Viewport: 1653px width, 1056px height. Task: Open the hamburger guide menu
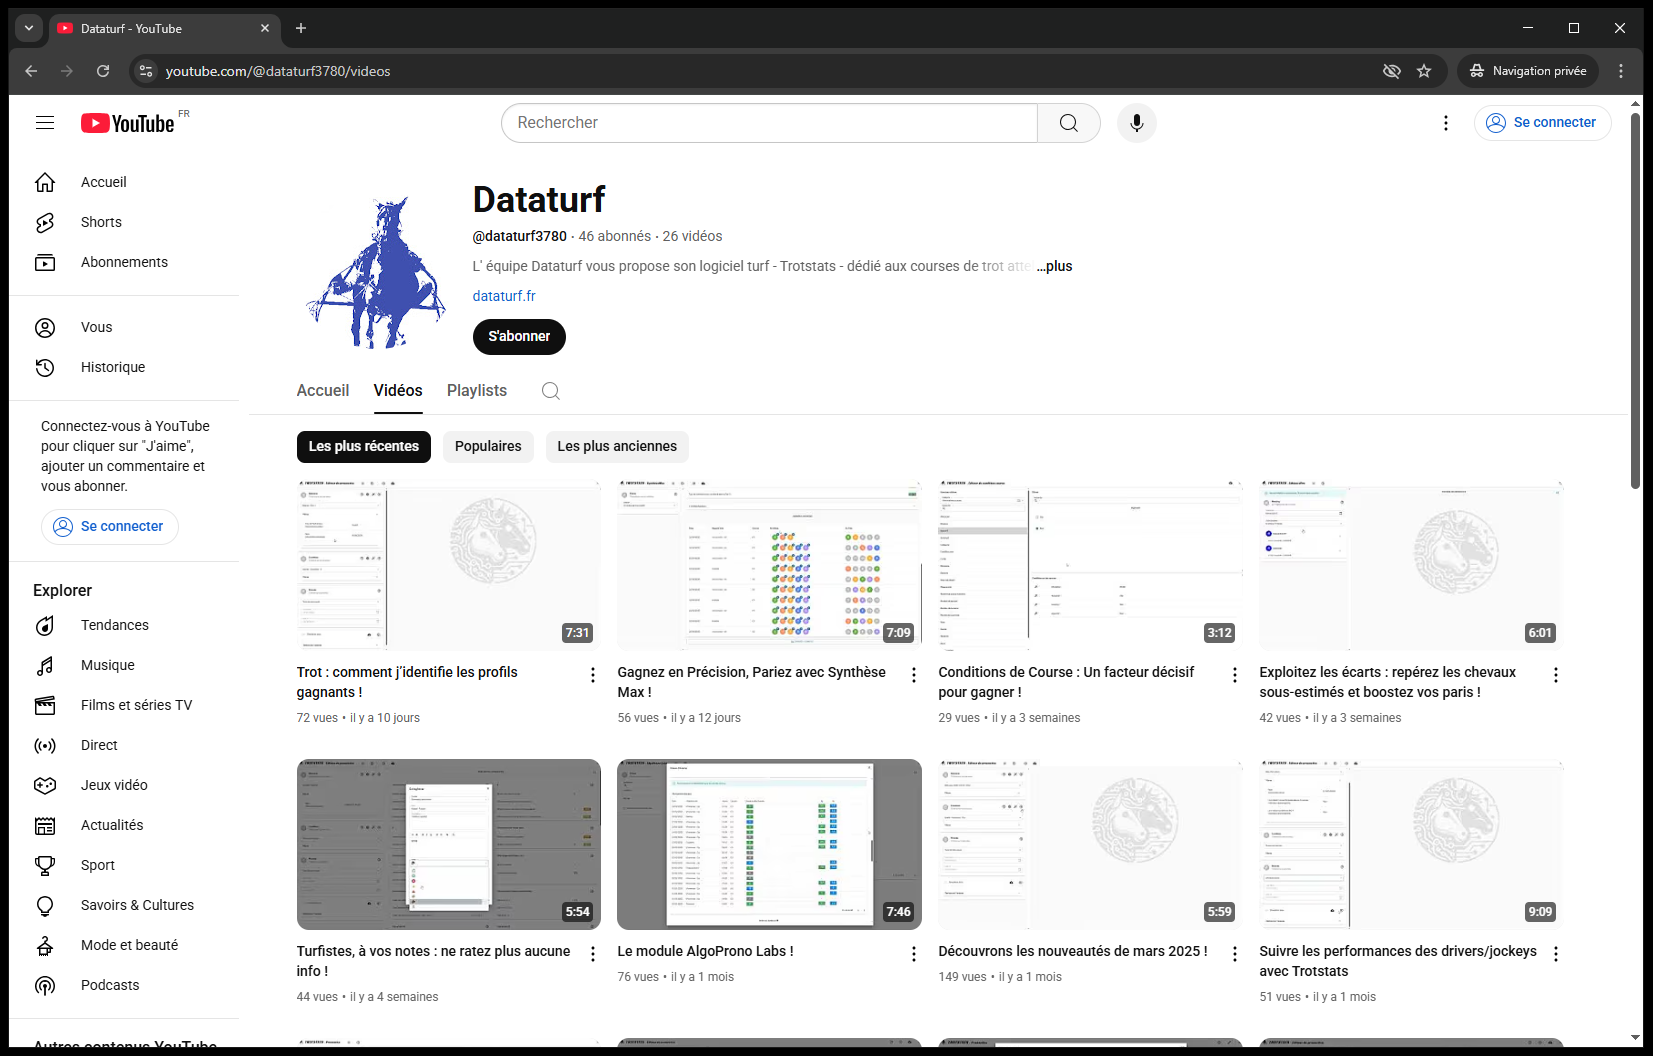(x=45, y=123)
